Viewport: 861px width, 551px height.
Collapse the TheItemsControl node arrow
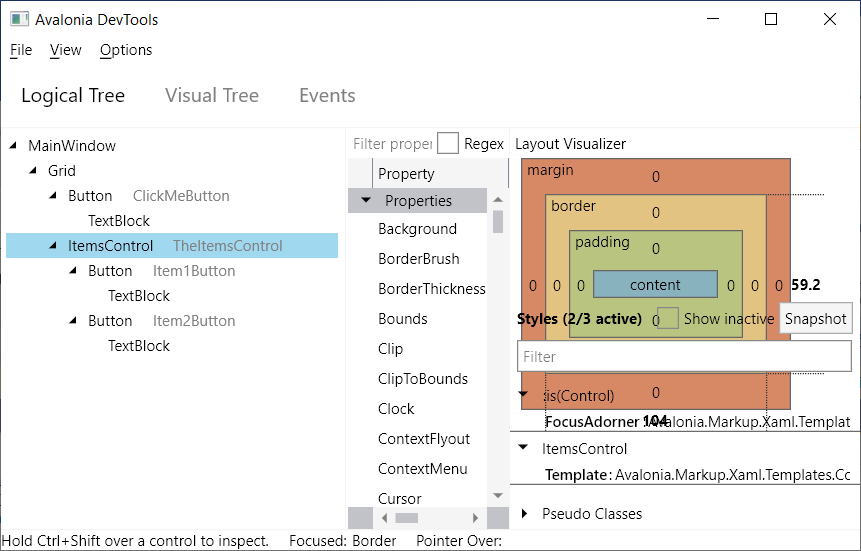(53, 246)
